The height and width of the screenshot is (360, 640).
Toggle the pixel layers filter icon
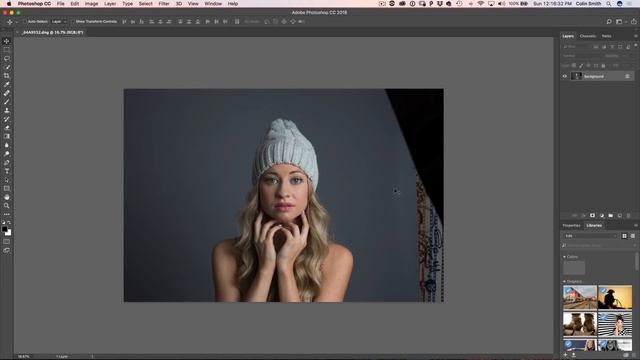(596, 47)
